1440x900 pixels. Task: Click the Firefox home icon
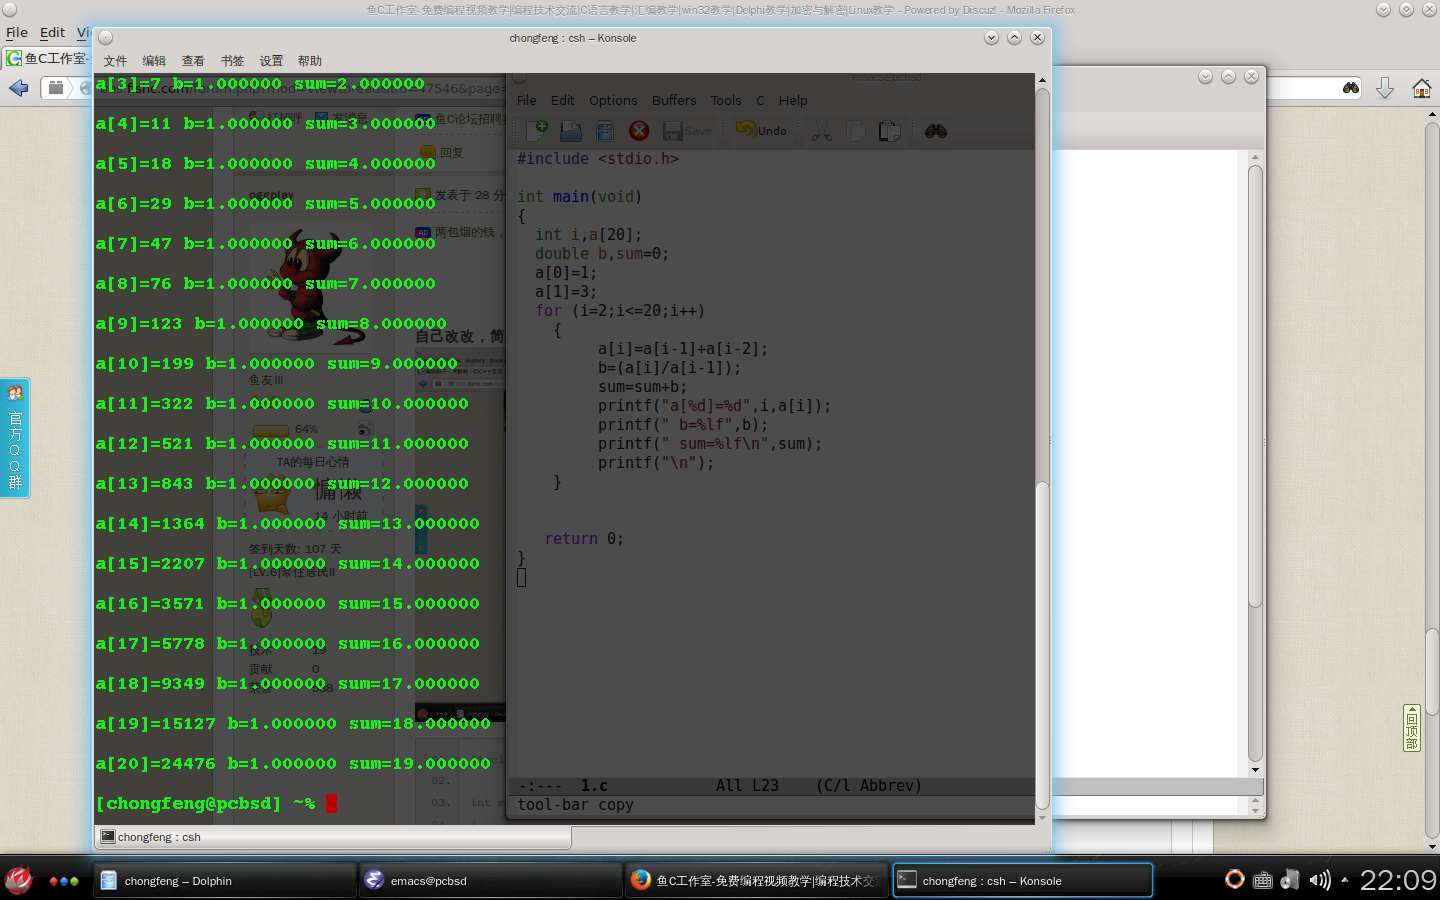(1421, 88)
